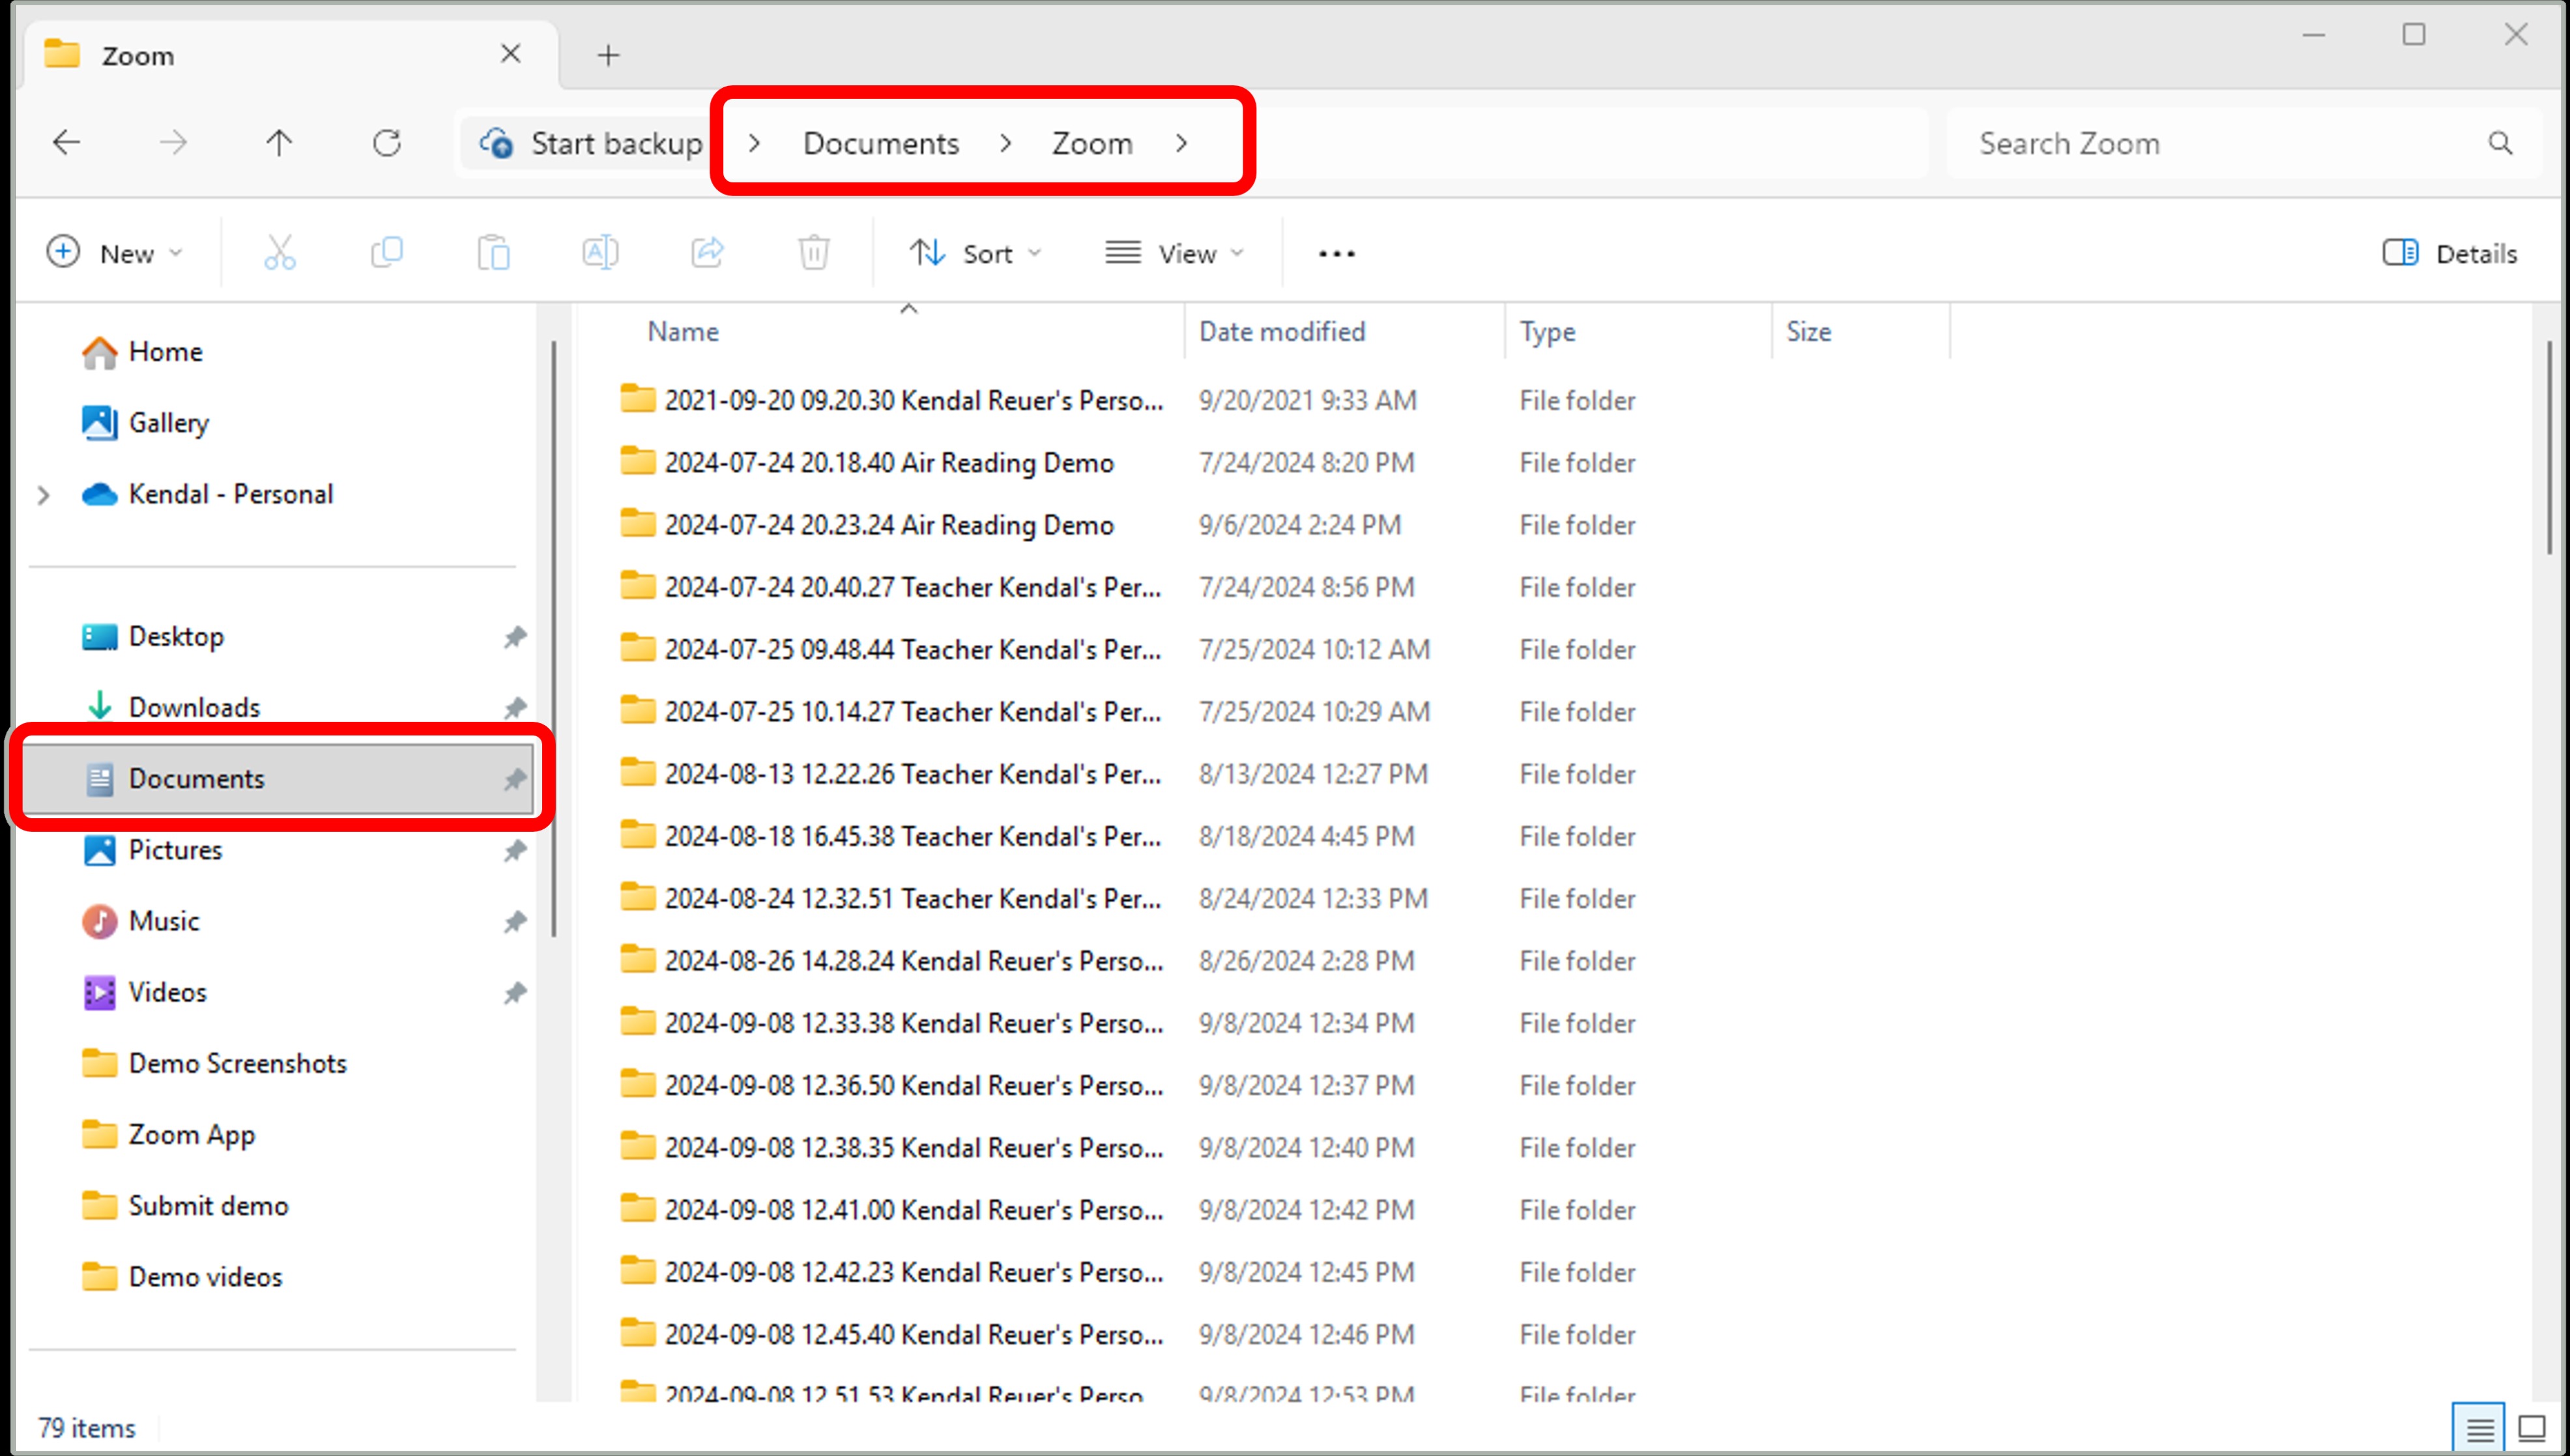Go up one folder level

(279, 143)
